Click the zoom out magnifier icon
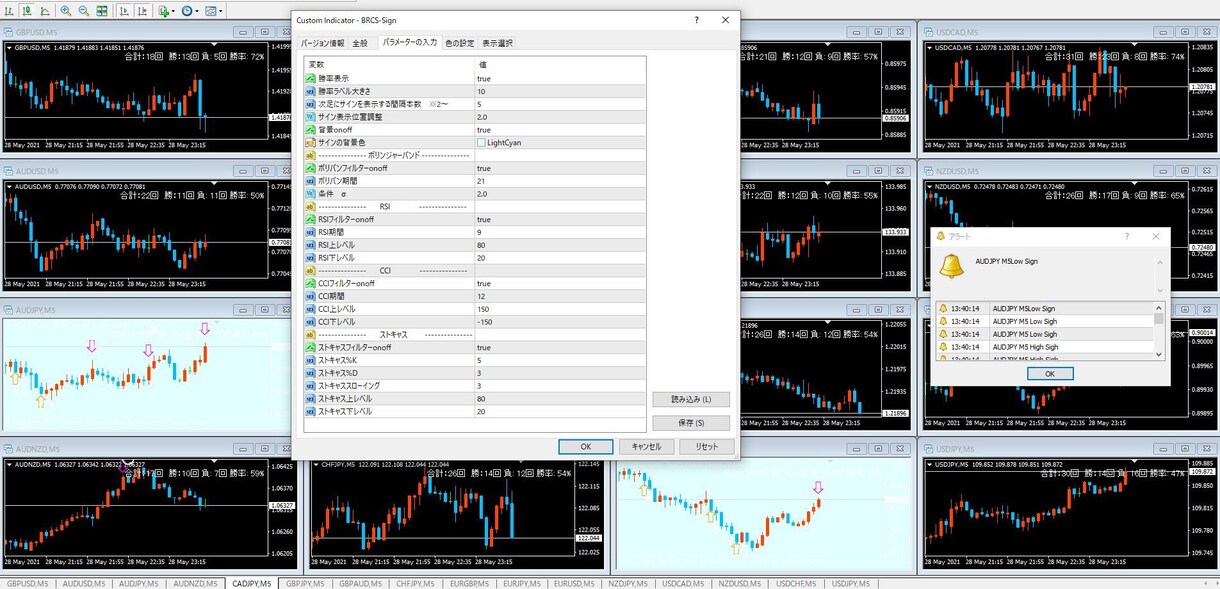This screenshot has width=1220, height=589. click(x=84, y=11)
